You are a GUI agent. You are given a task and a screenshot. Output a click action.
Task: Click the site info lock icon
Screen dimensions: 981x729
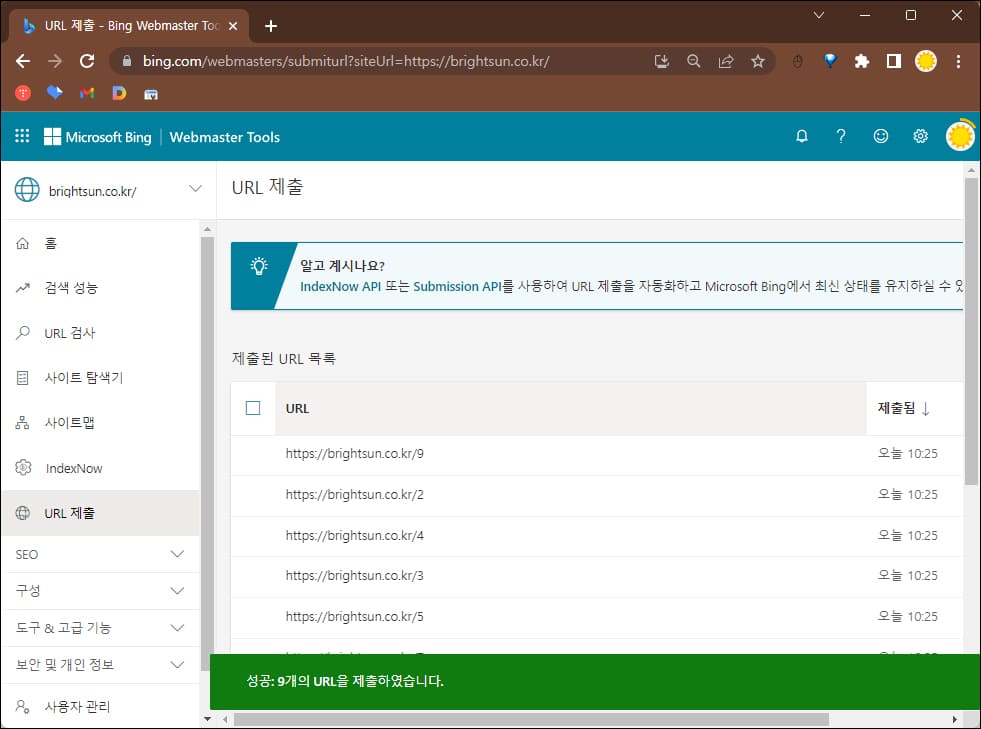(x=127, y=61)
